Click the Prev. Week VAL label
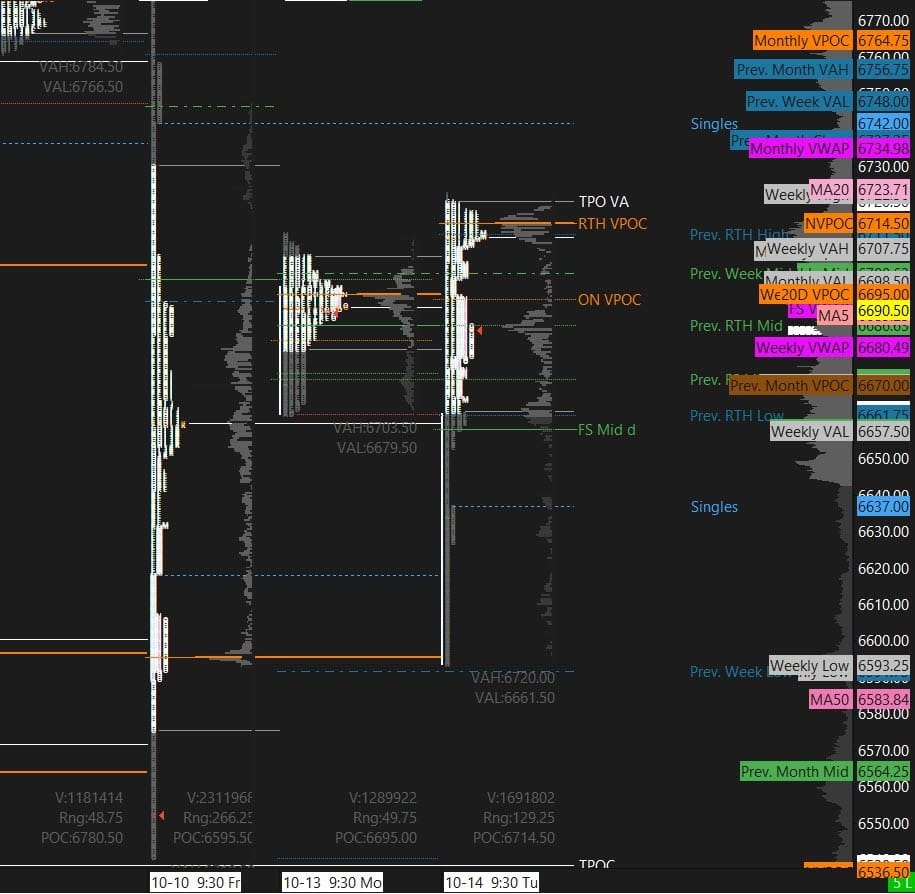 tap(798, 102)
